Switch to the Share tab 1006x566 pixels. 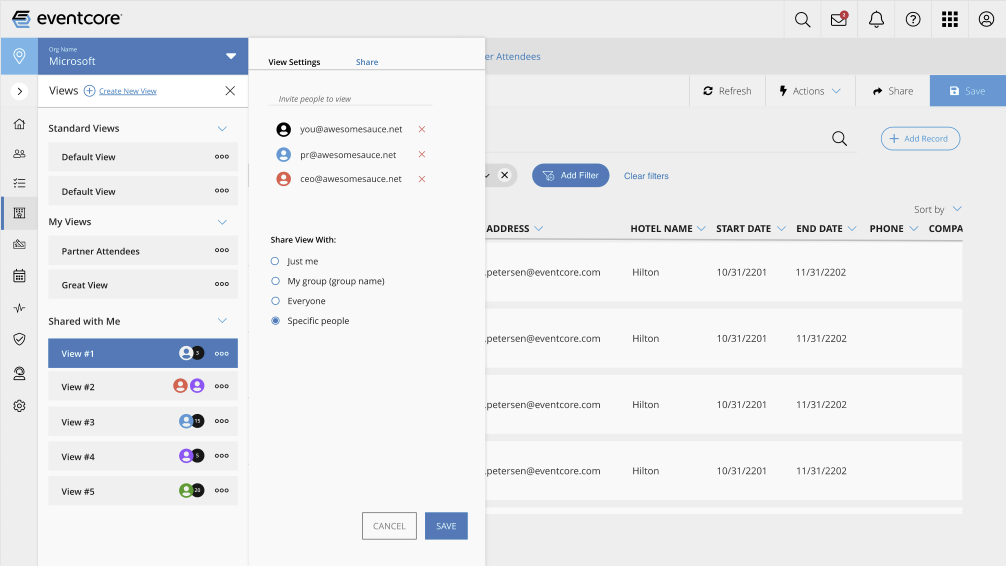click(367, 62)
